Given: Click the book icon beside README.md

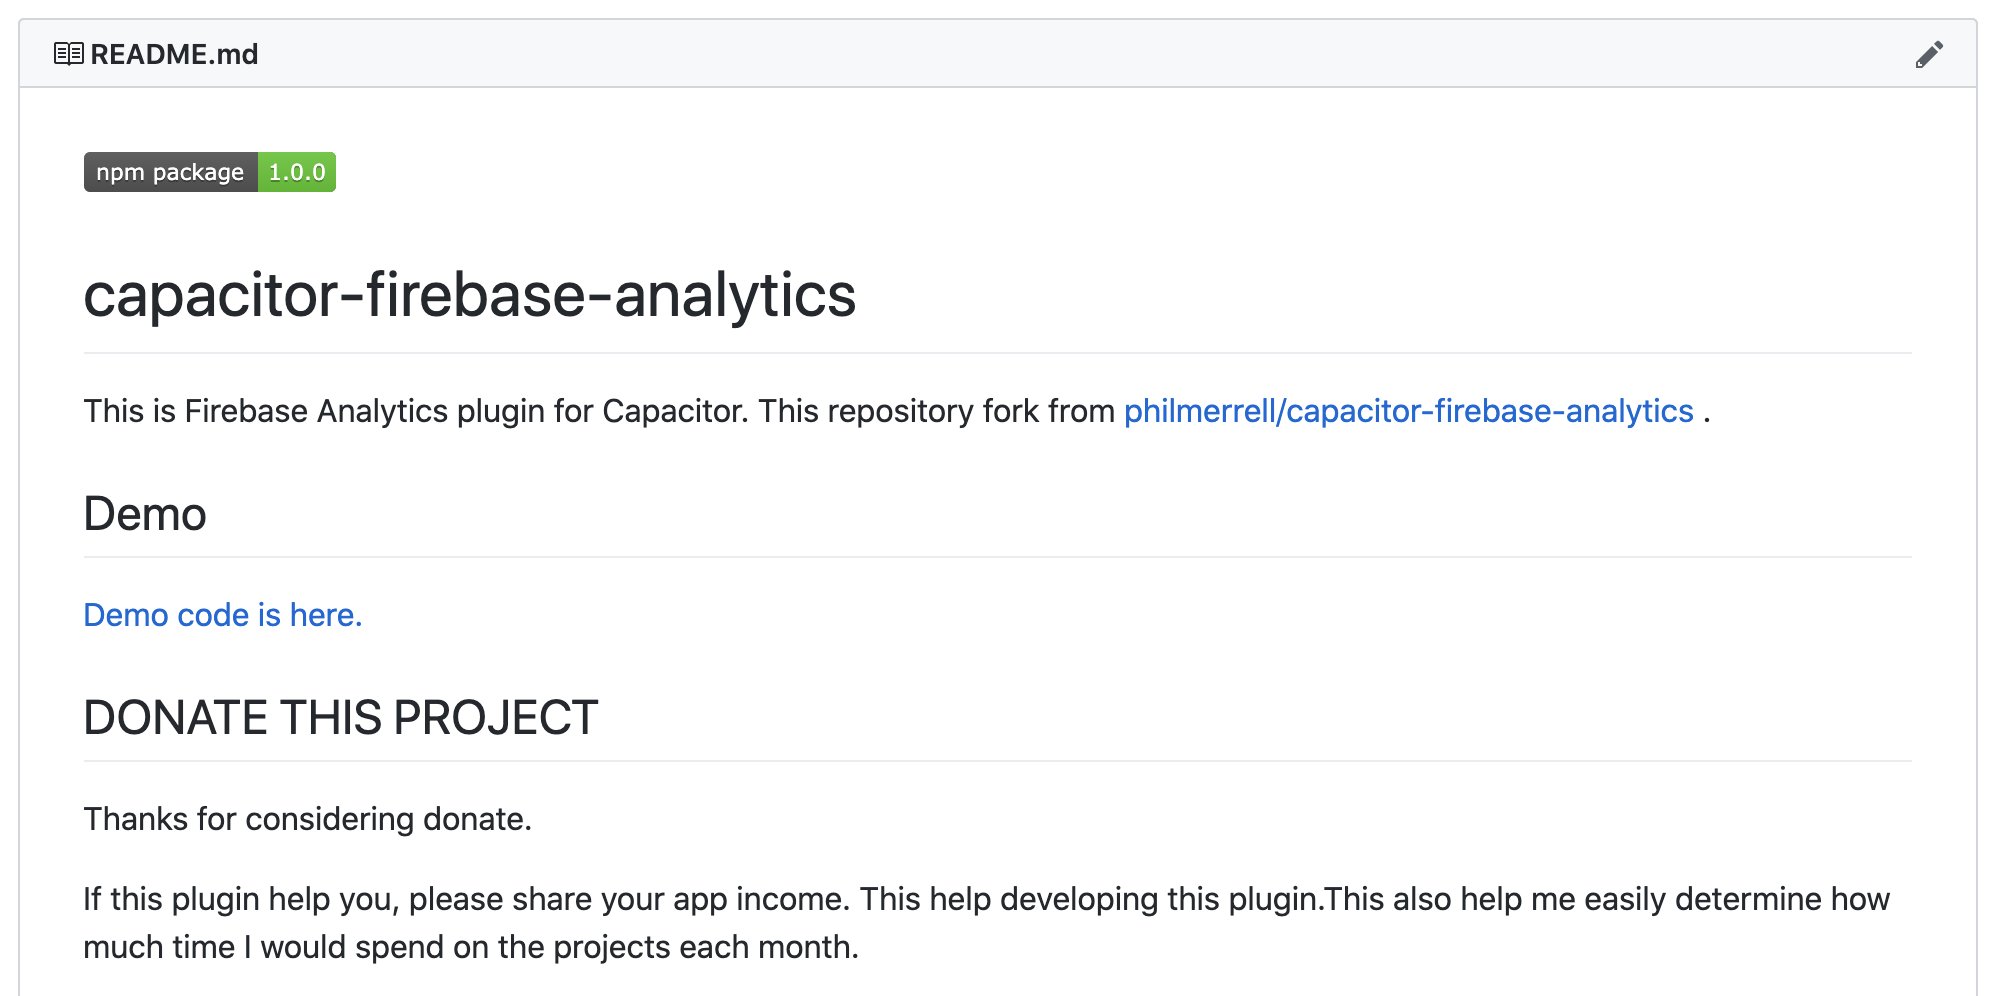Looking at the screenshot, I should coord(68,54).
